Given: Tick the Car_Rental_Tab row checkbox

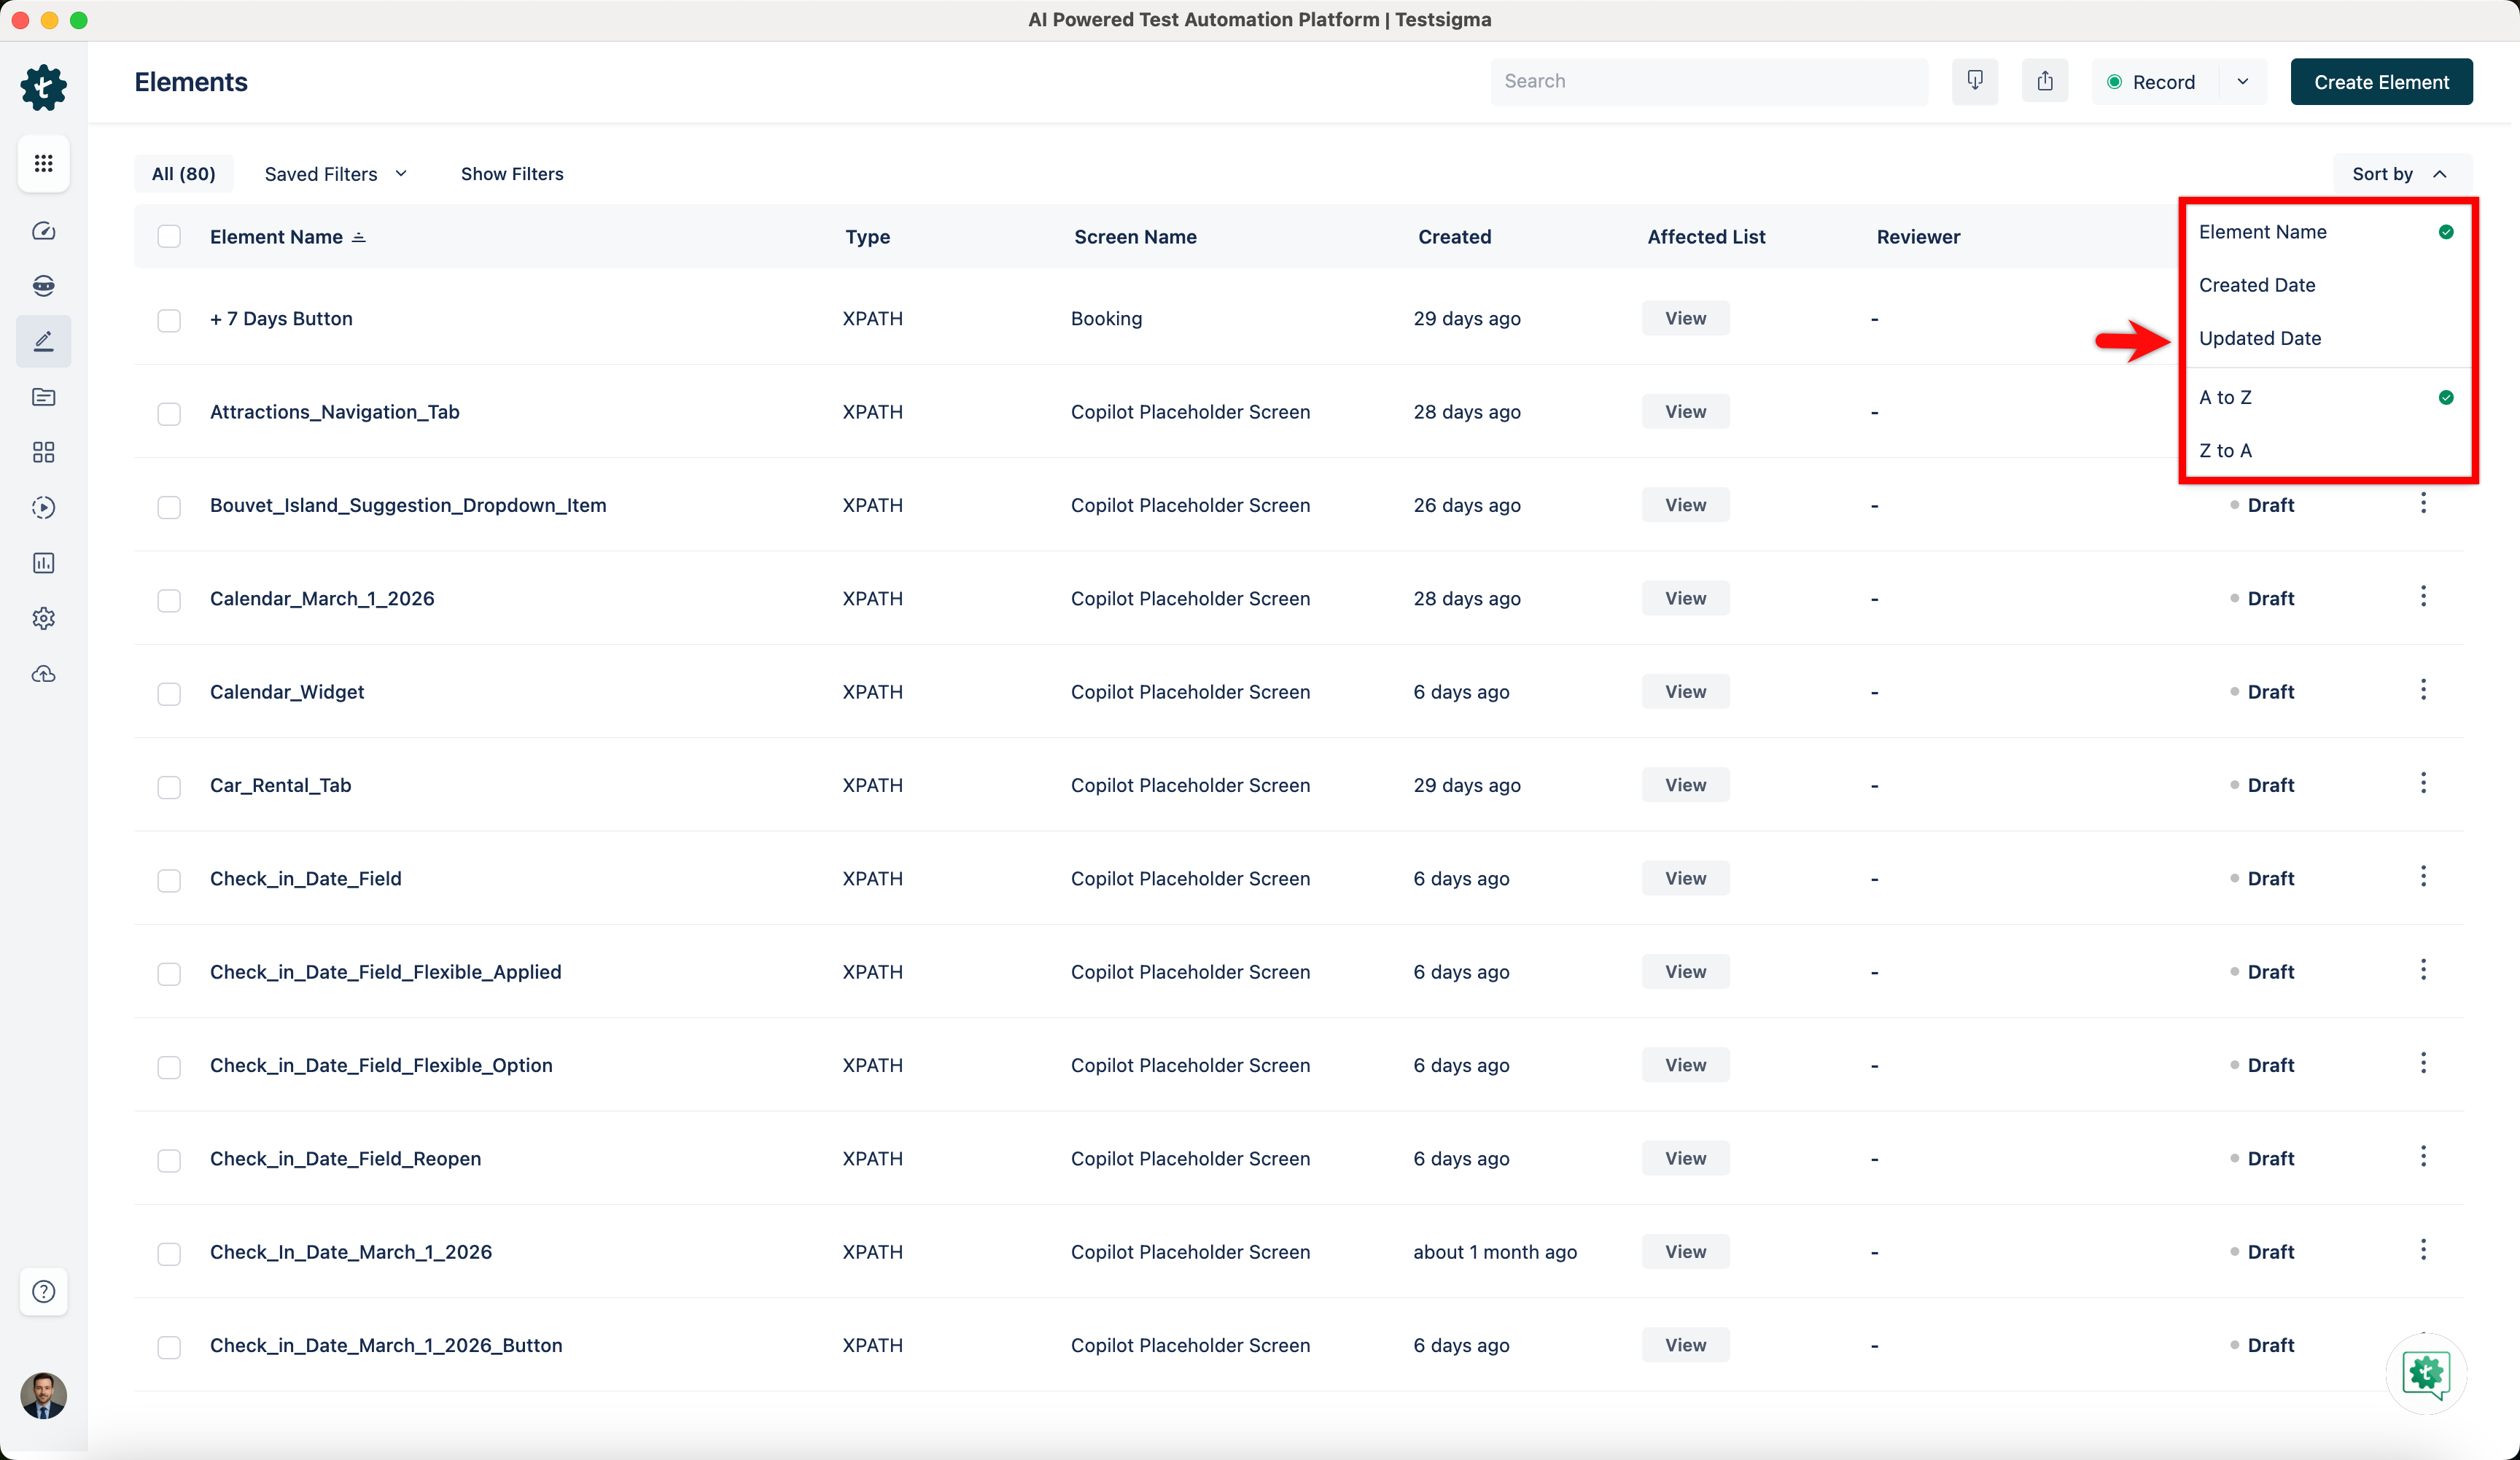Looking at the screenshot, I should tap(169, 787).
